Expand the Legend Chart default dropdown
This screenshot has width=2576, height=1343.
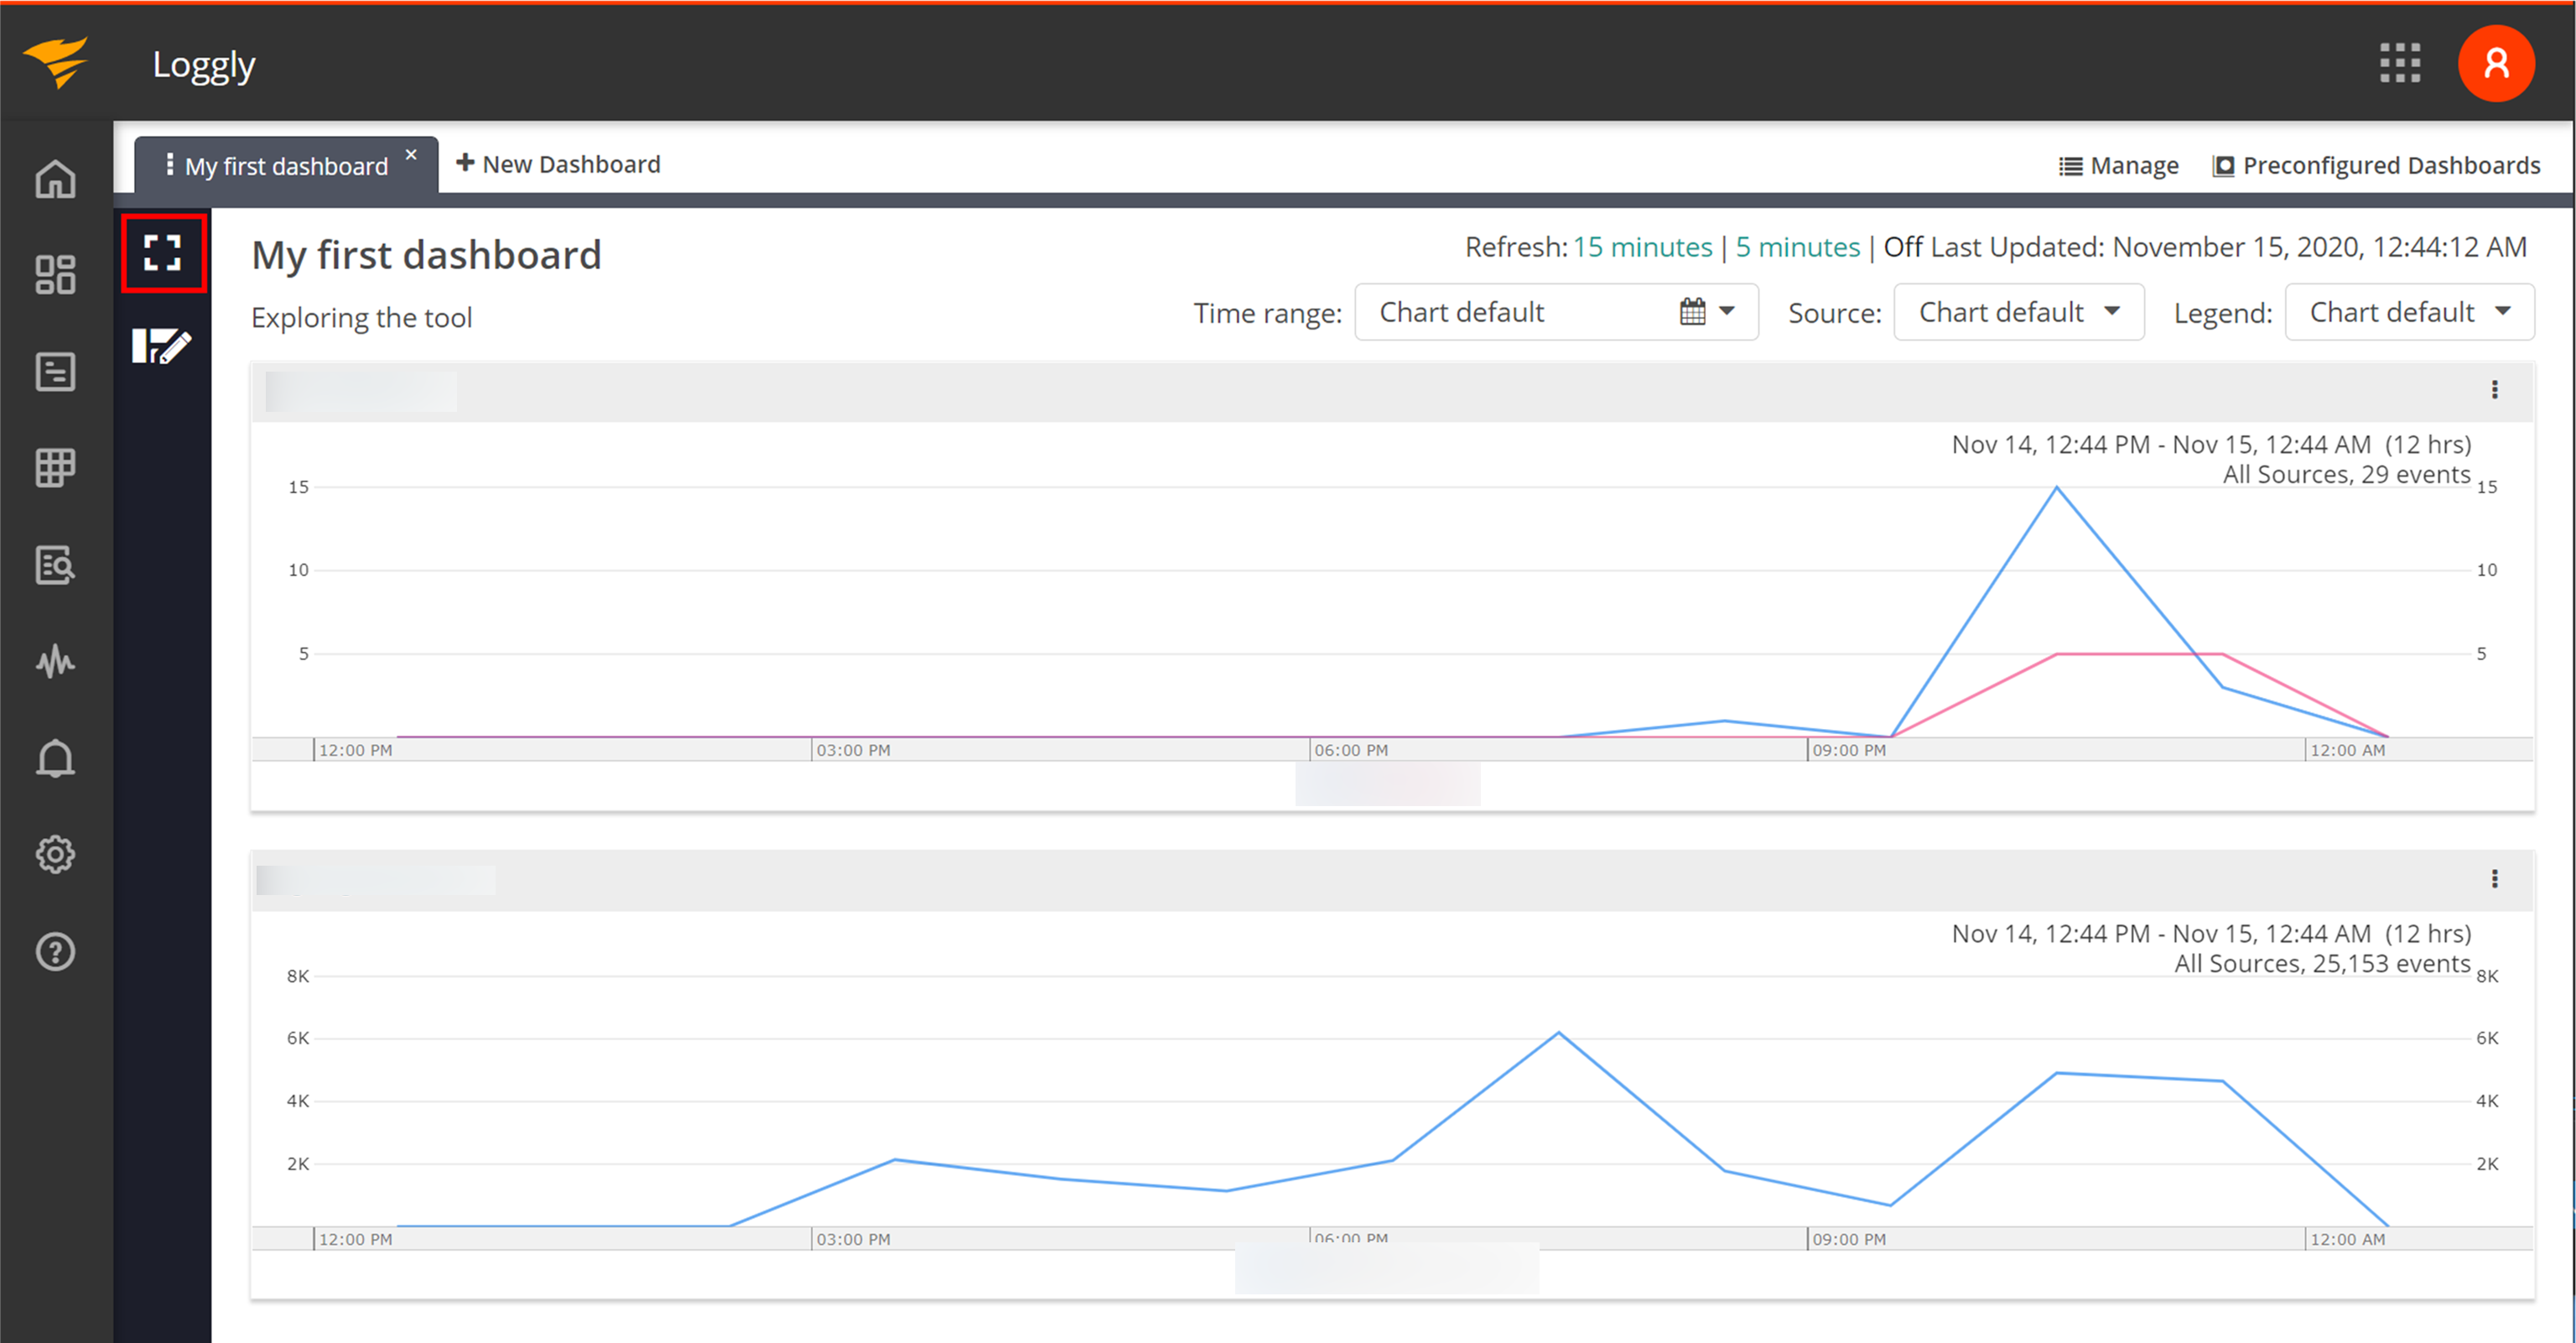[x=2408, y=312]
